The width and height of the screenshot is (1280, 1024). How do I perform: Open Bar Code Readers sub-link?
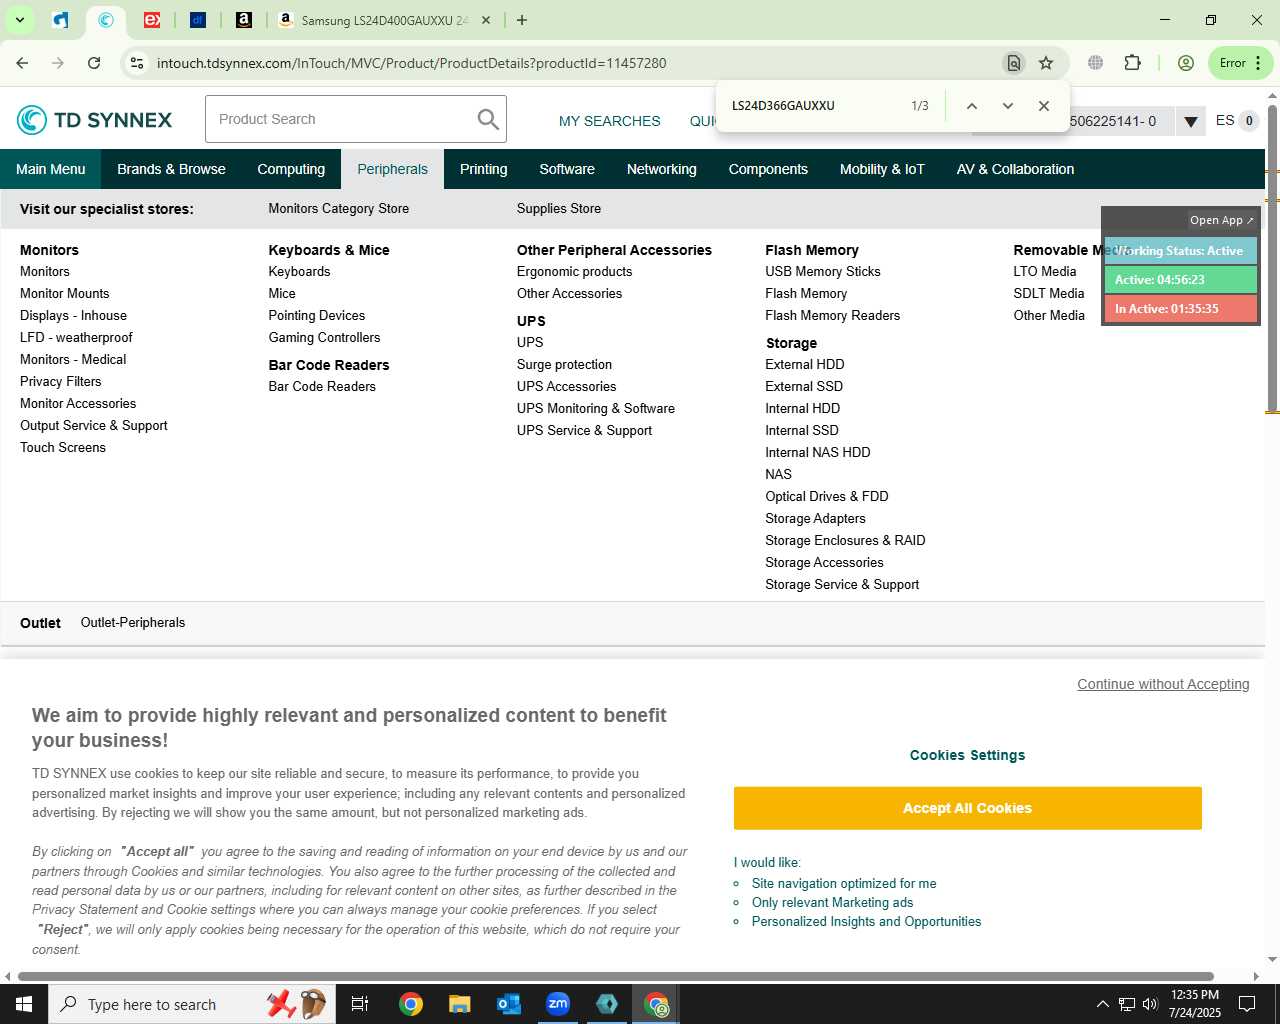[x=322, y=387]
